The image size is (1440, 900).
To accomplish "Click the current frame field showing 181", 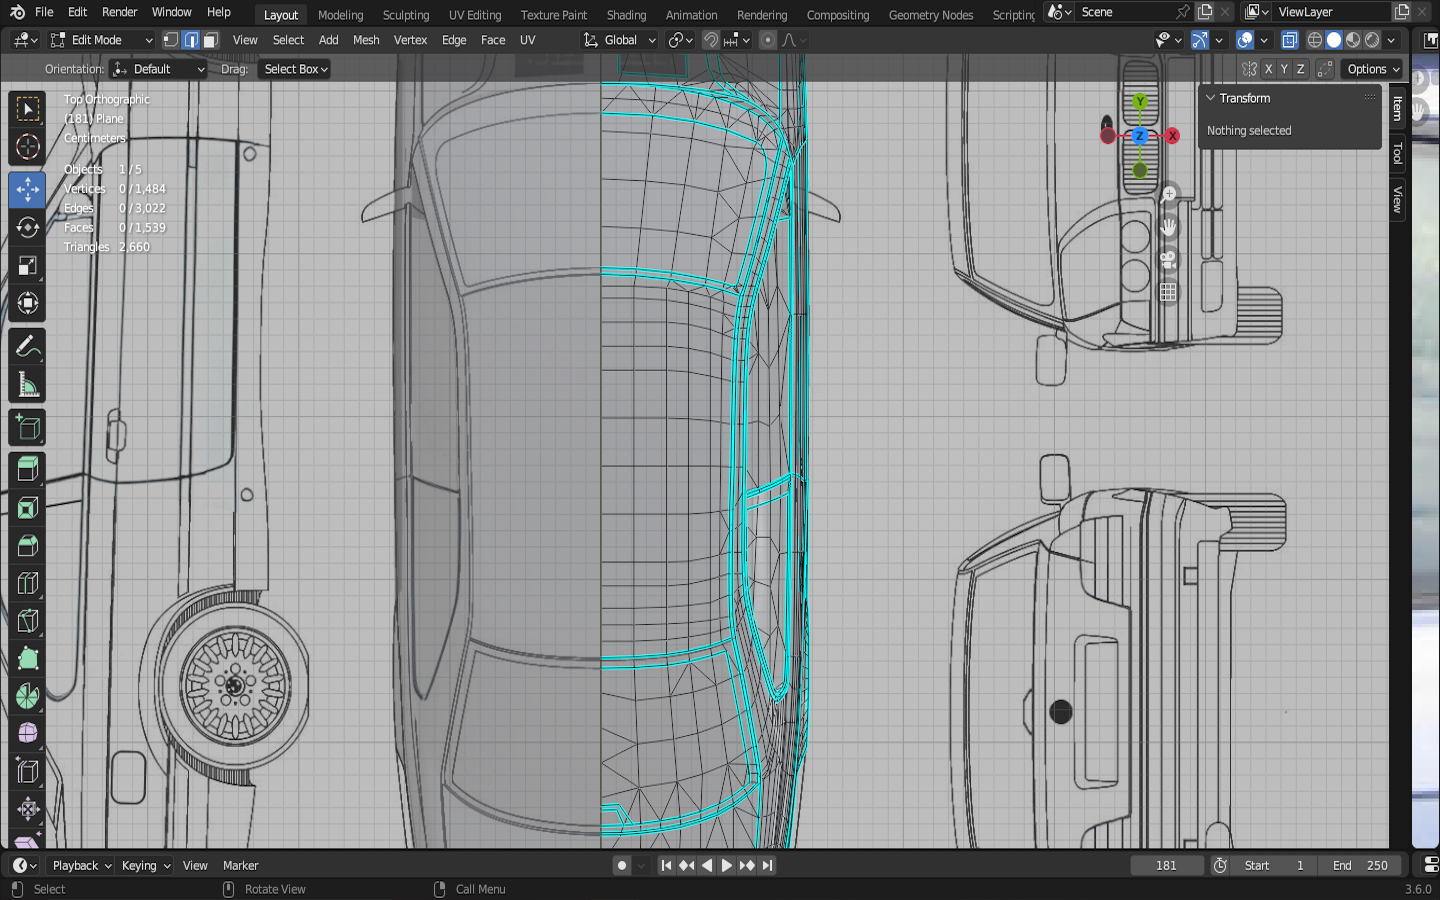I will click(x=1166, y=865).
